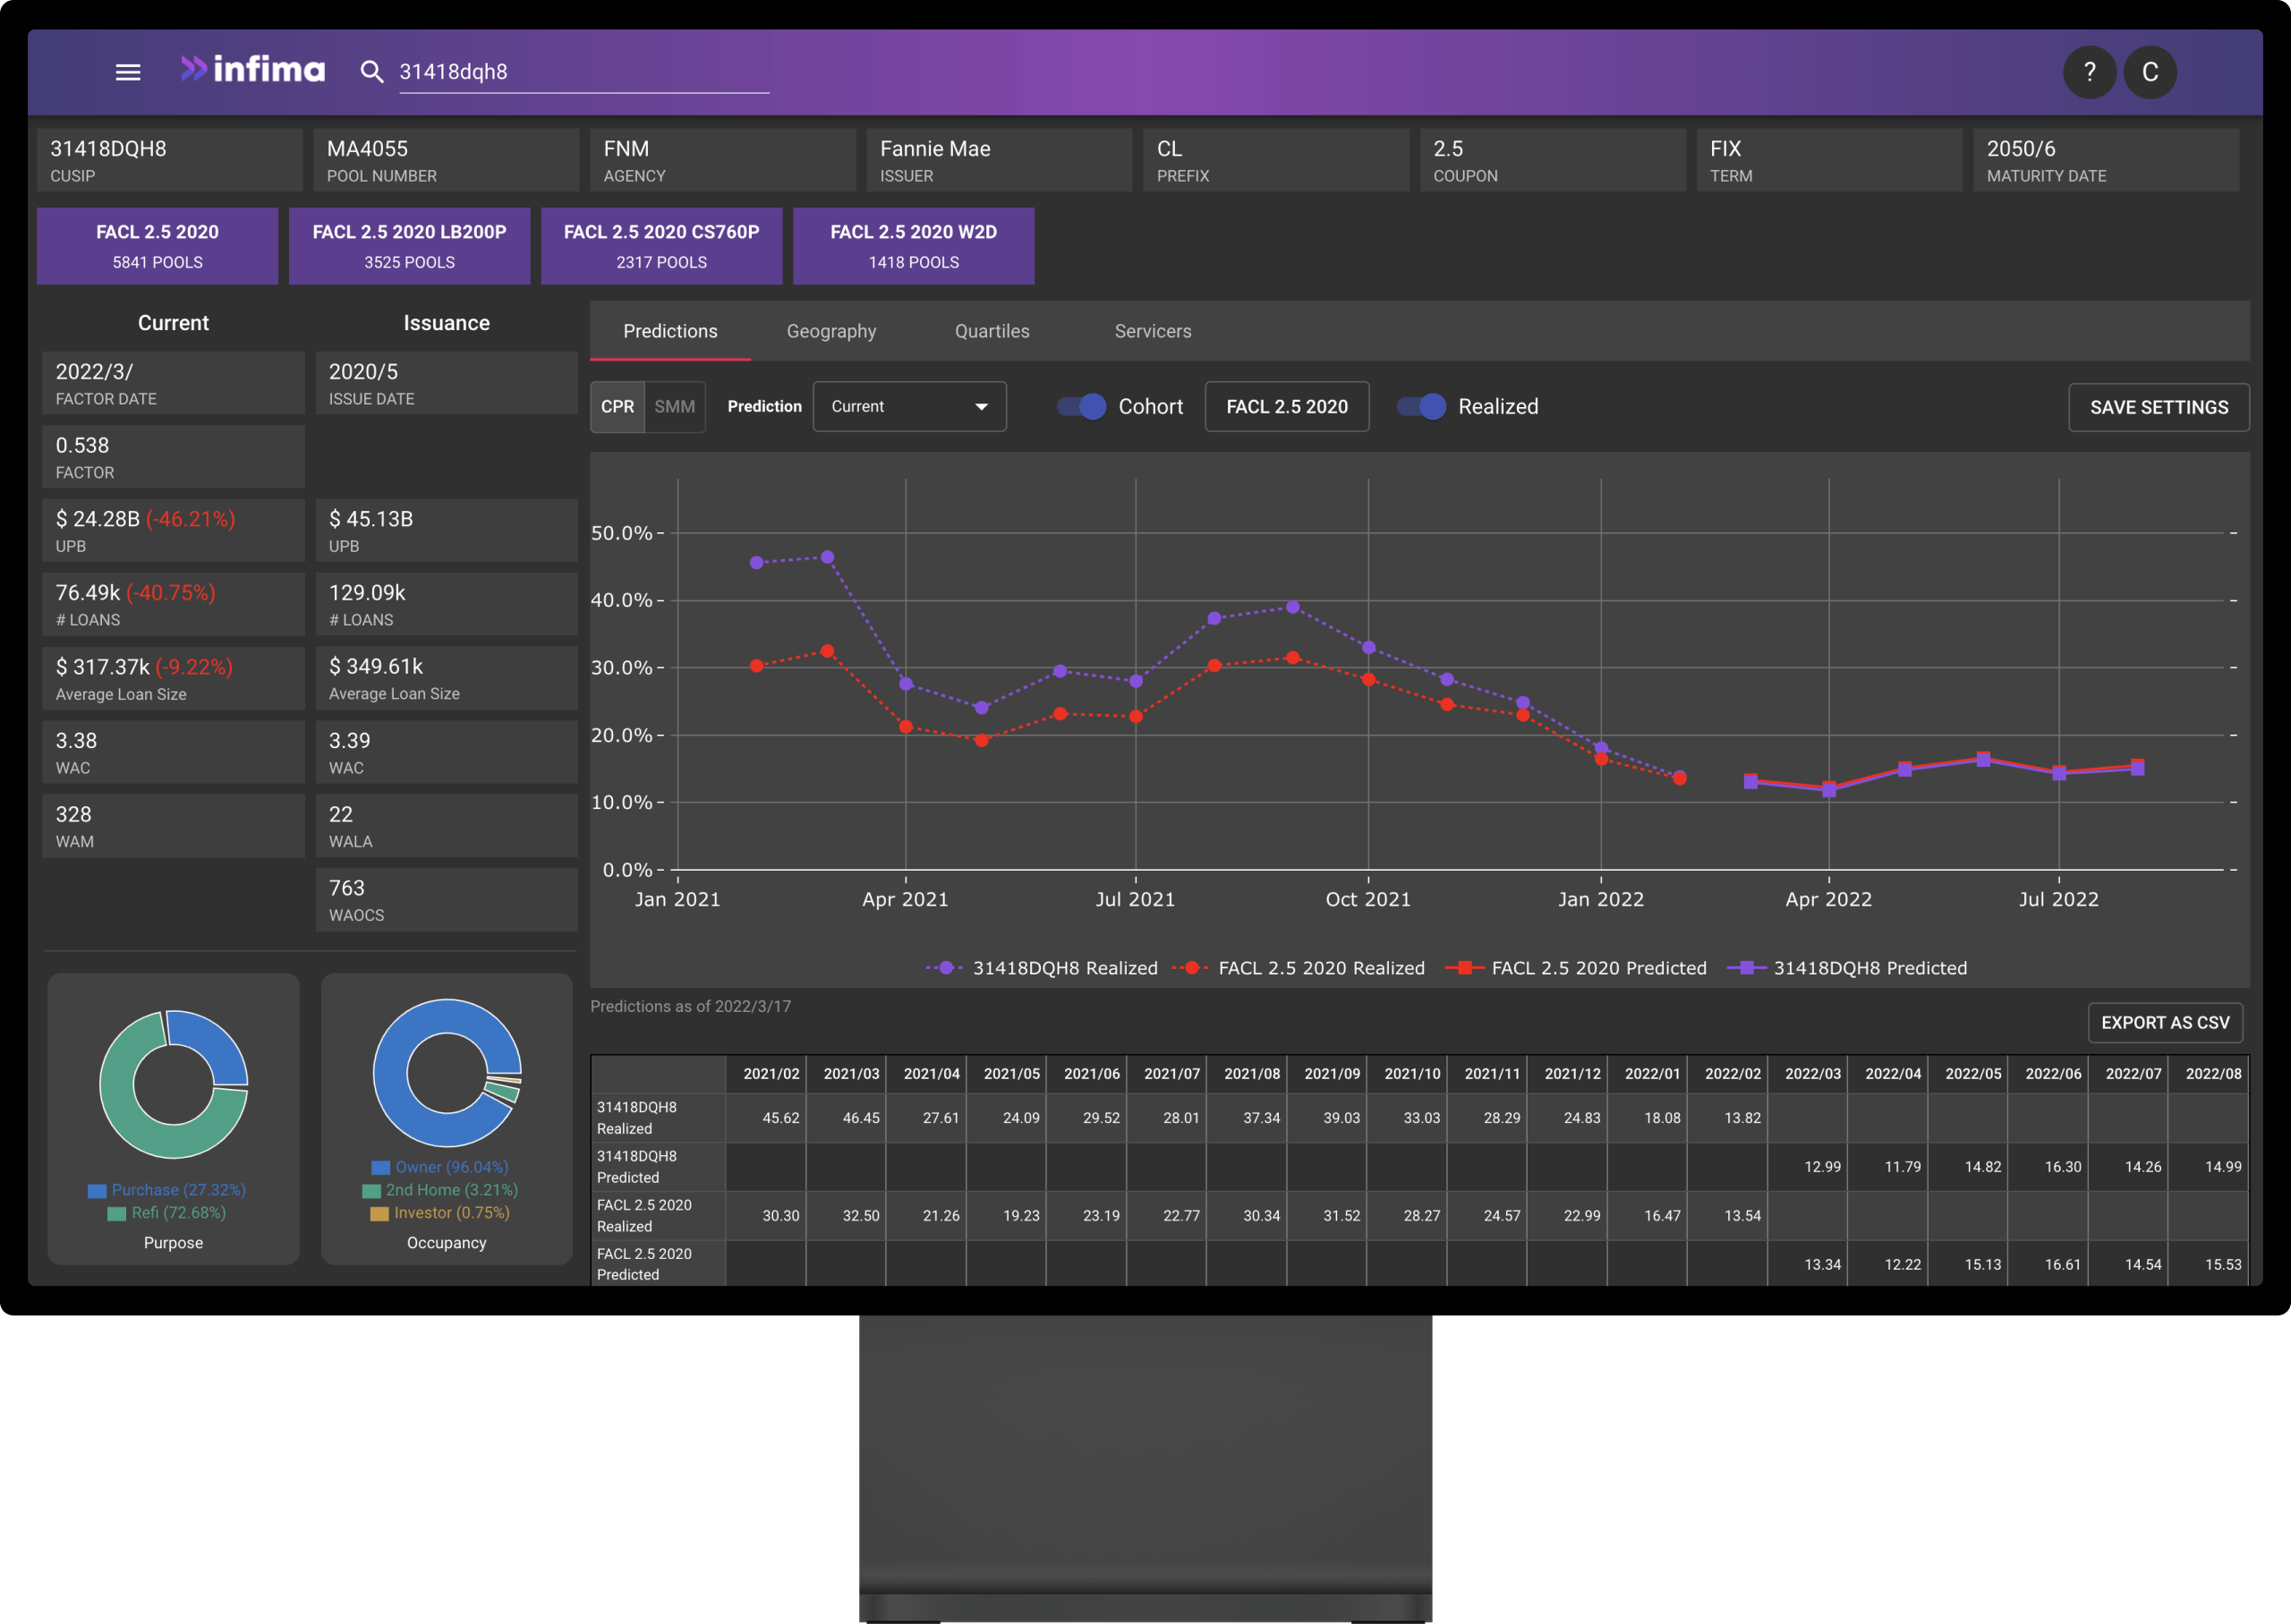Click EXPORT AS CSV button
2291x1624 pixels.
(x=2165, y=1023)
